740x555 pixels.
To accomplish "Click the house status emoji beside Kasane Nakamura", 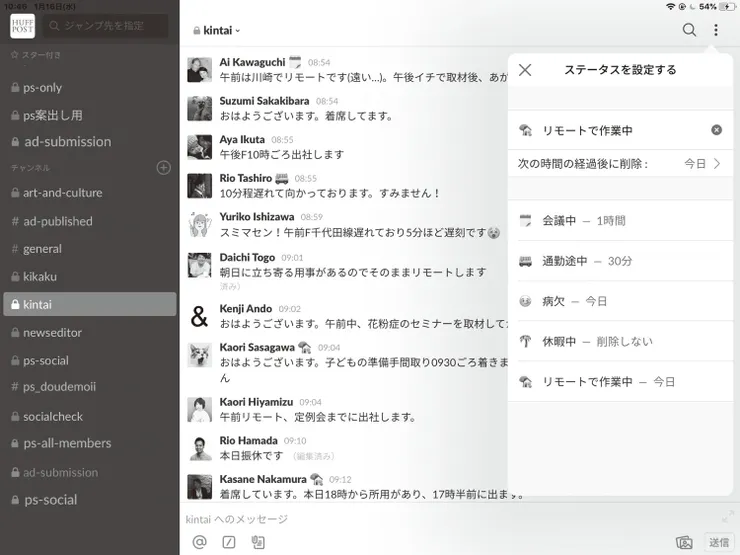I will [317, 479].
